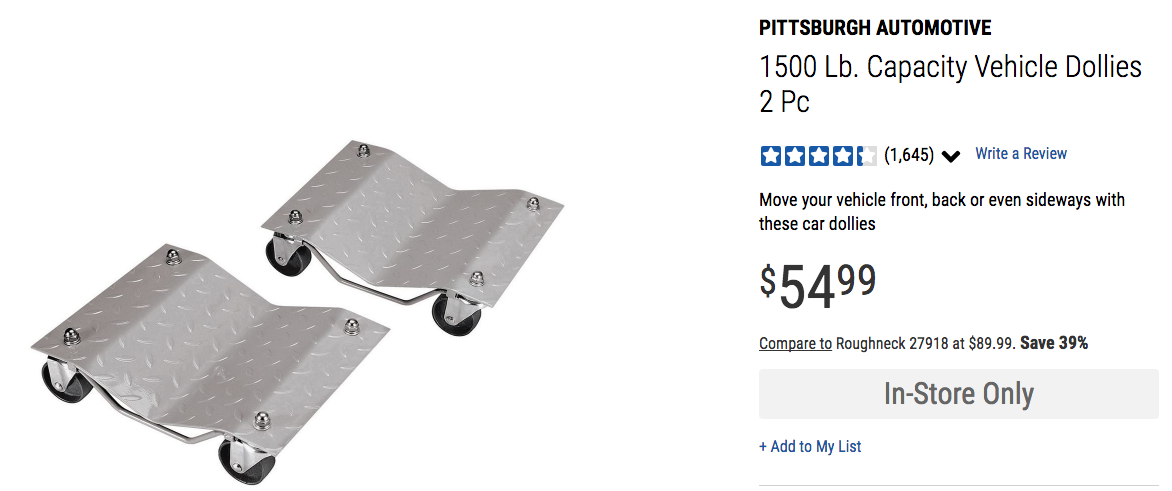Click the Save 39% text
The image size is (1172, 491).
tap(1054, 343)
